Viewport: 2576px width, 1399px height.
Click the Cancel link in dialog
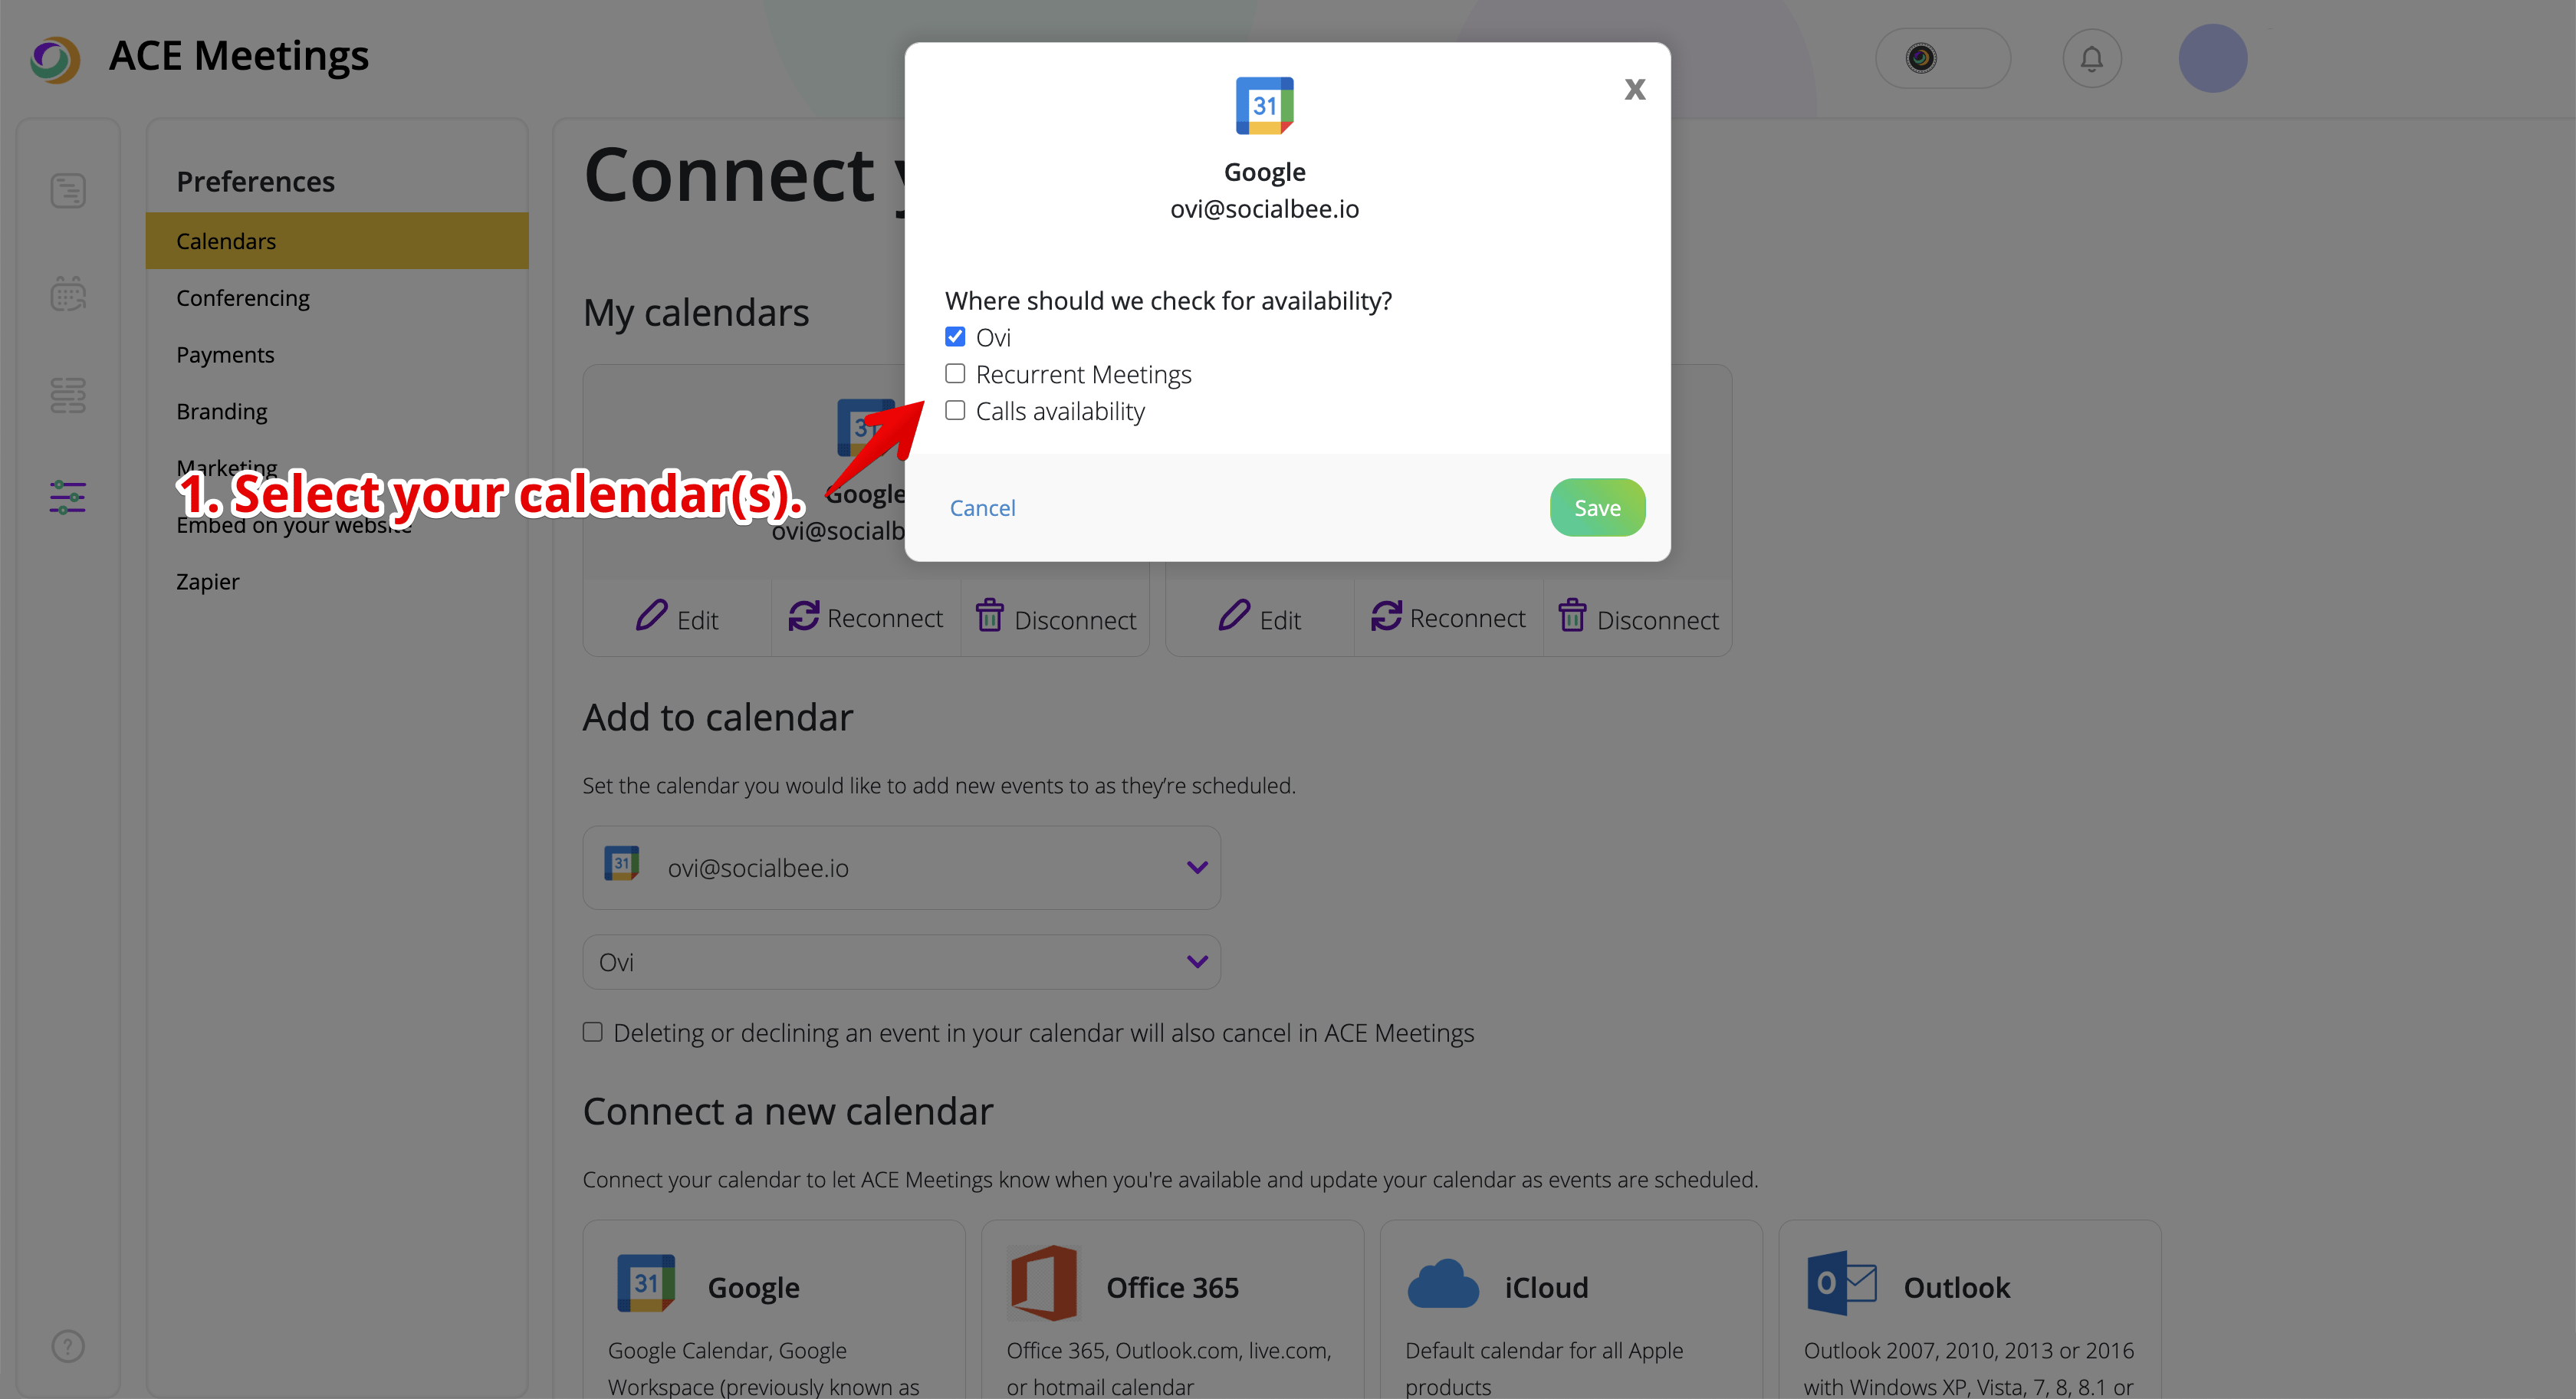[982, 507]
